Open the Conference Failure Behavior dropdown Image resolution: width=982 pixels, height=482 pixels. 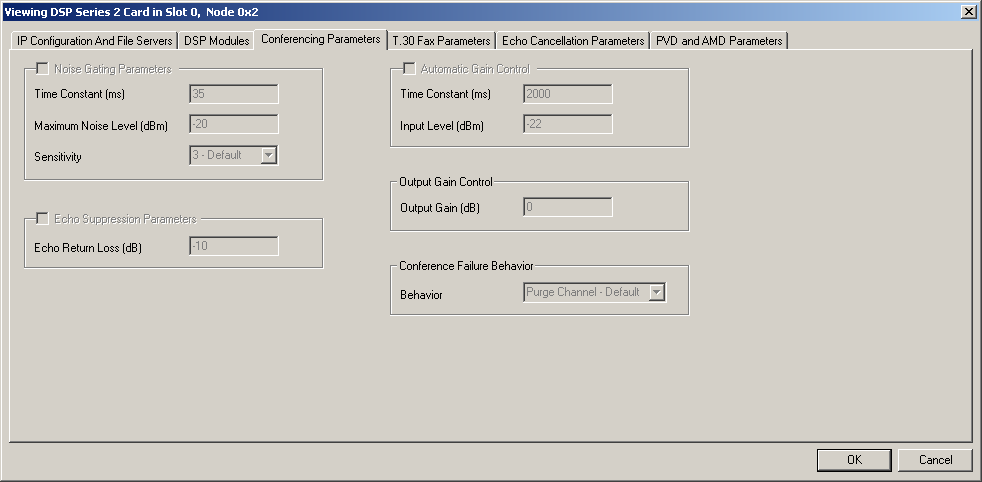pos(656,292)
